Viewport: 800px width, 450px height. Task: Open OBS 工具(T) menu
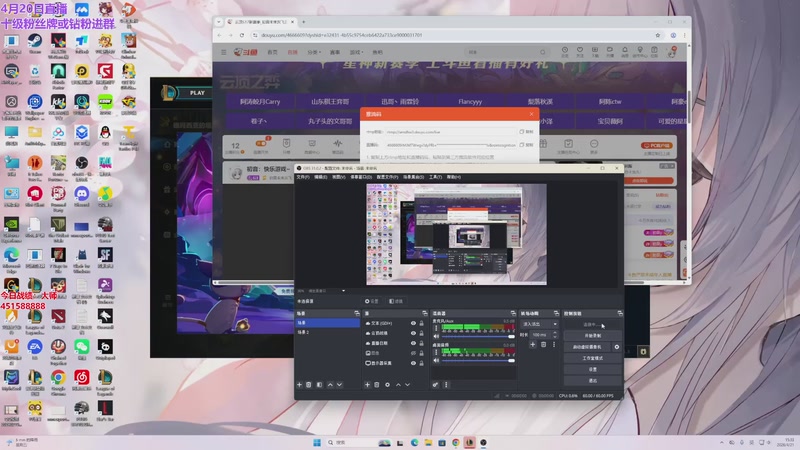[435, 177]
